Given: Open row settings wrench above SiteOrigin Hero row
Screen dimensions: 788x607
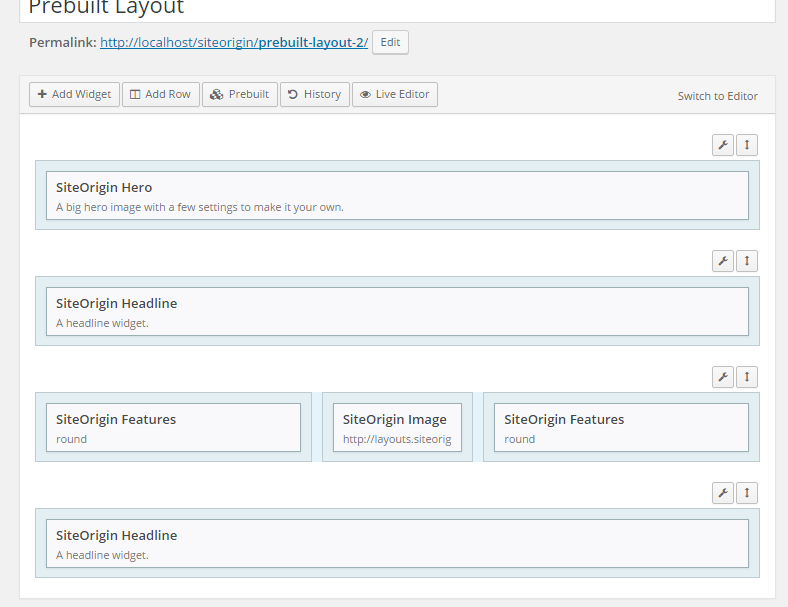Looking at the screenshot, I should click(723, 145).
